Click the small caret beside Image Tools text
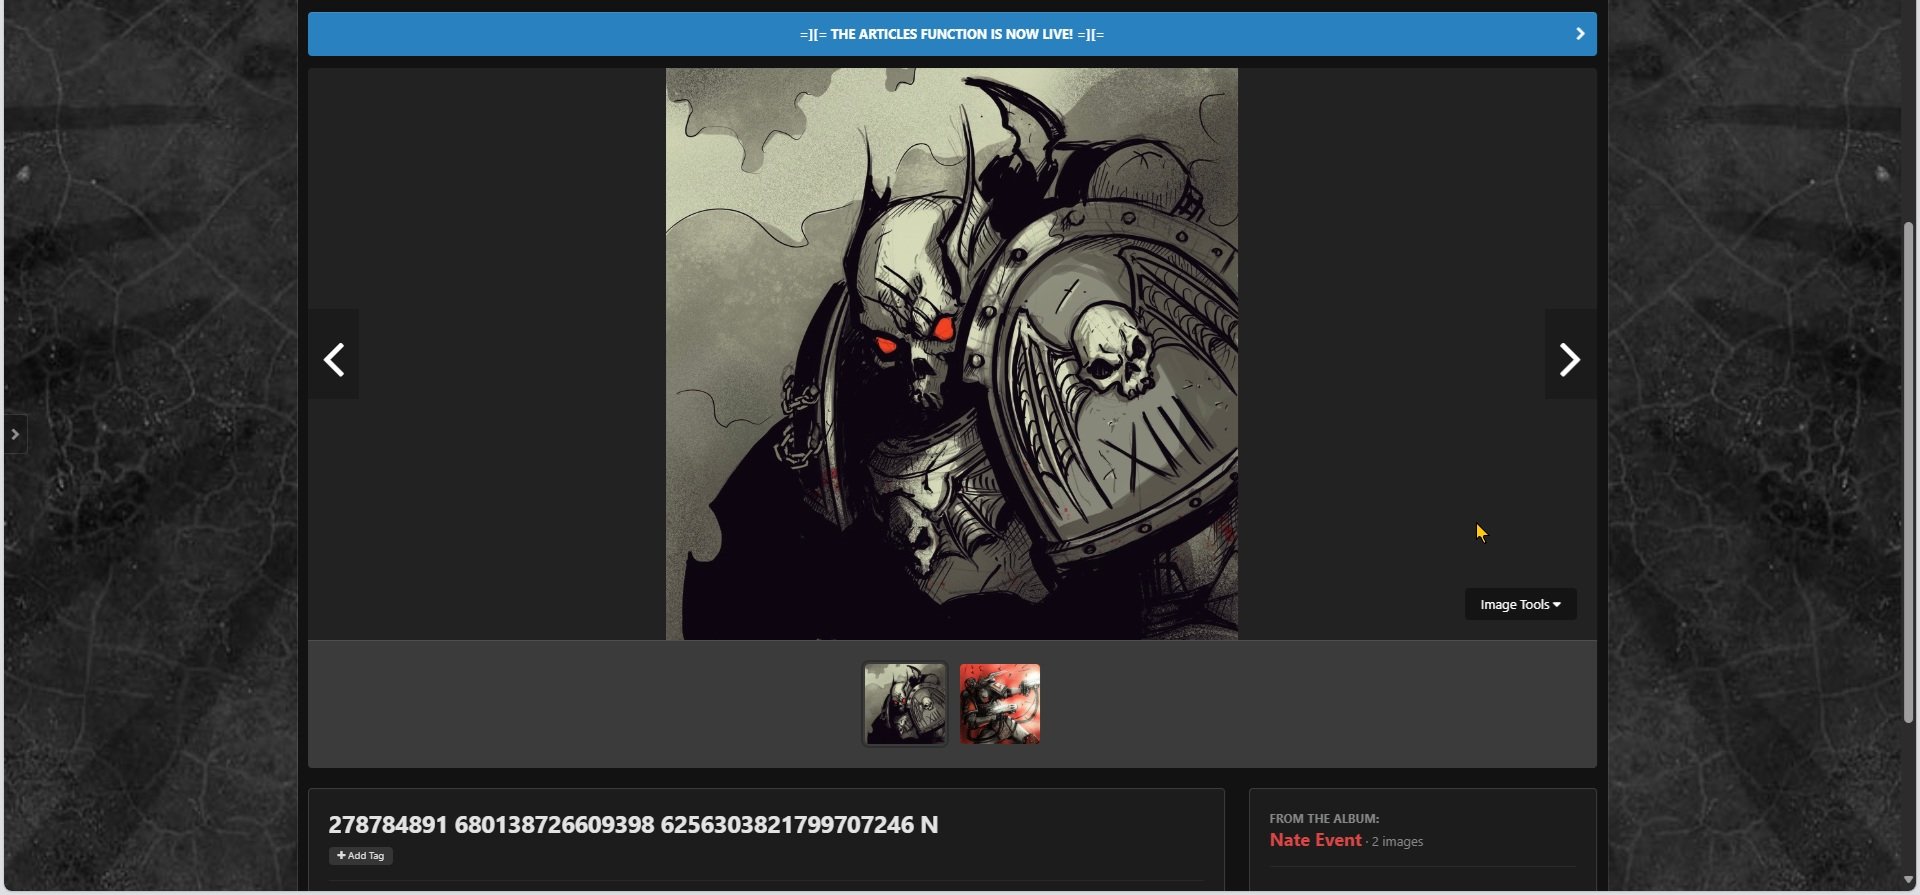The image size is (1920, 895). click(1557, 604)
